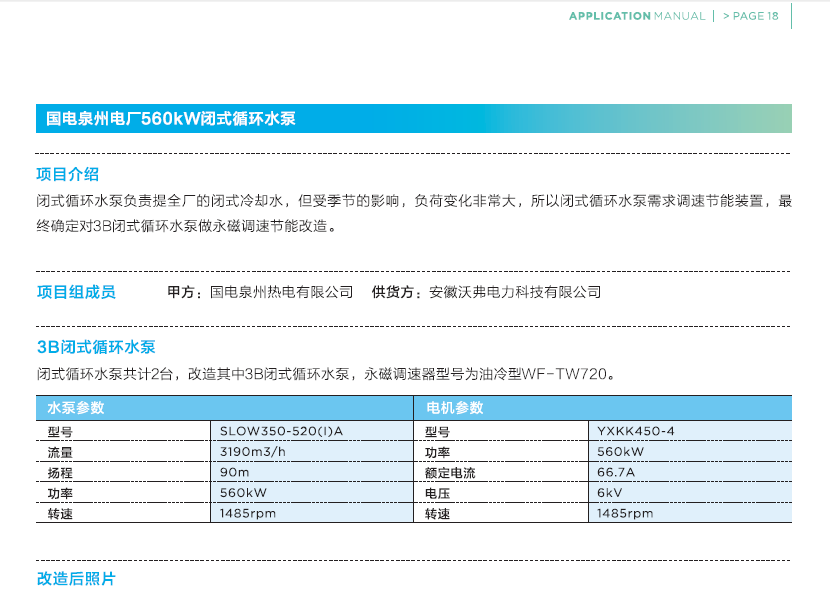Viewport: 830px width, 597px height.
Task: Select the voltage value 6kV
Action: click(x=610, y=493)
